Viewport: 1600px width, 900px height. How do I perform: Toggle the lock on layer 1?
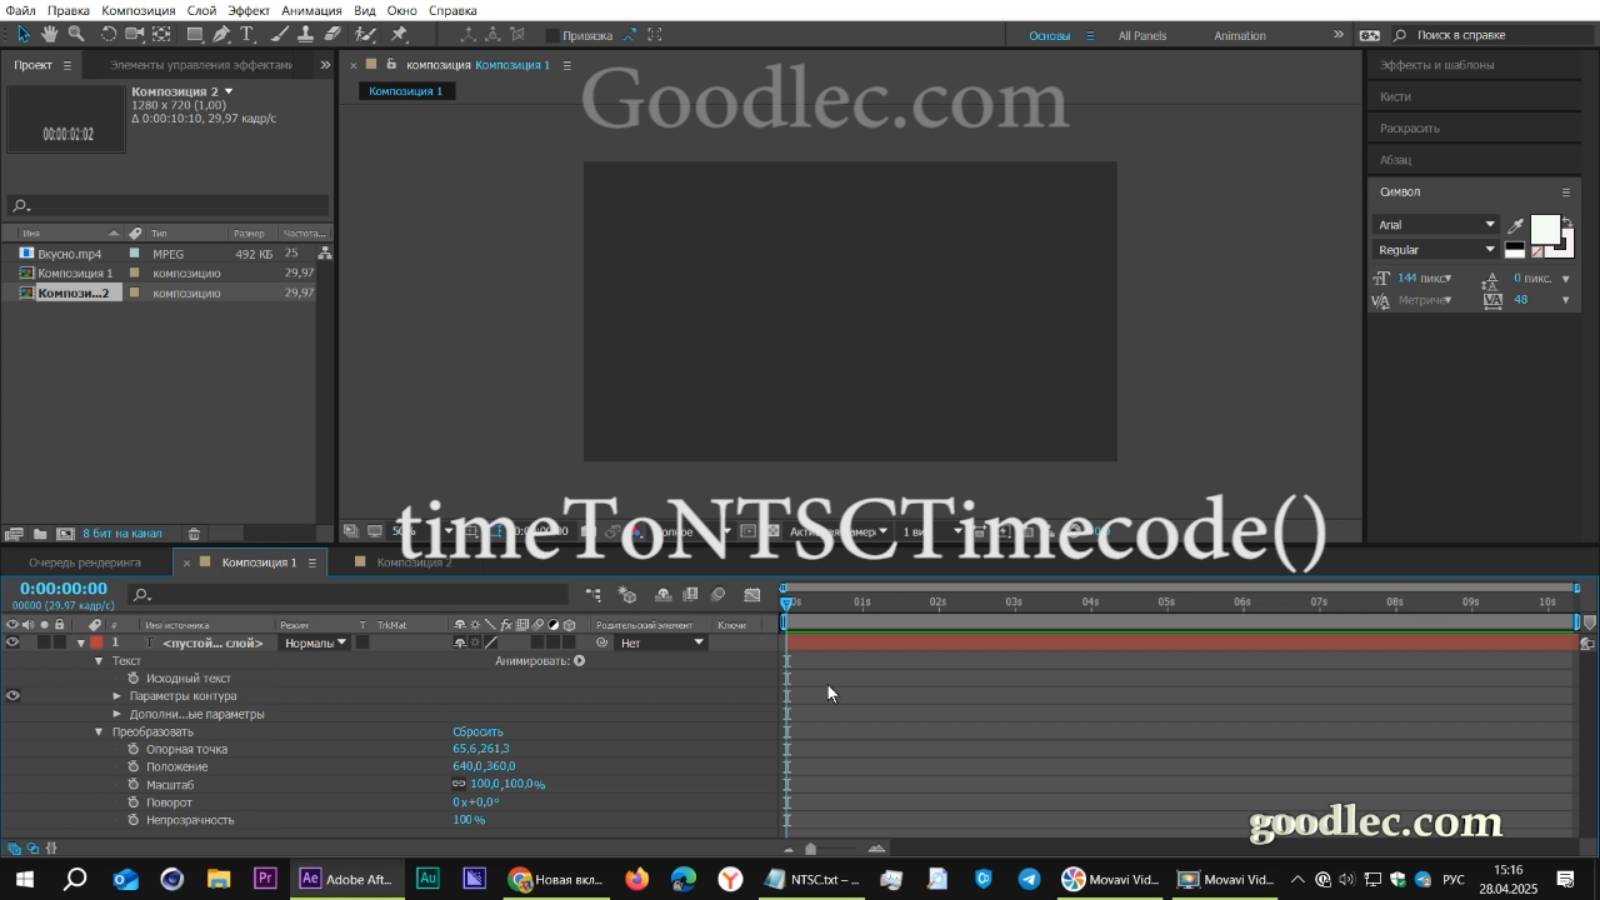[60, 643]
